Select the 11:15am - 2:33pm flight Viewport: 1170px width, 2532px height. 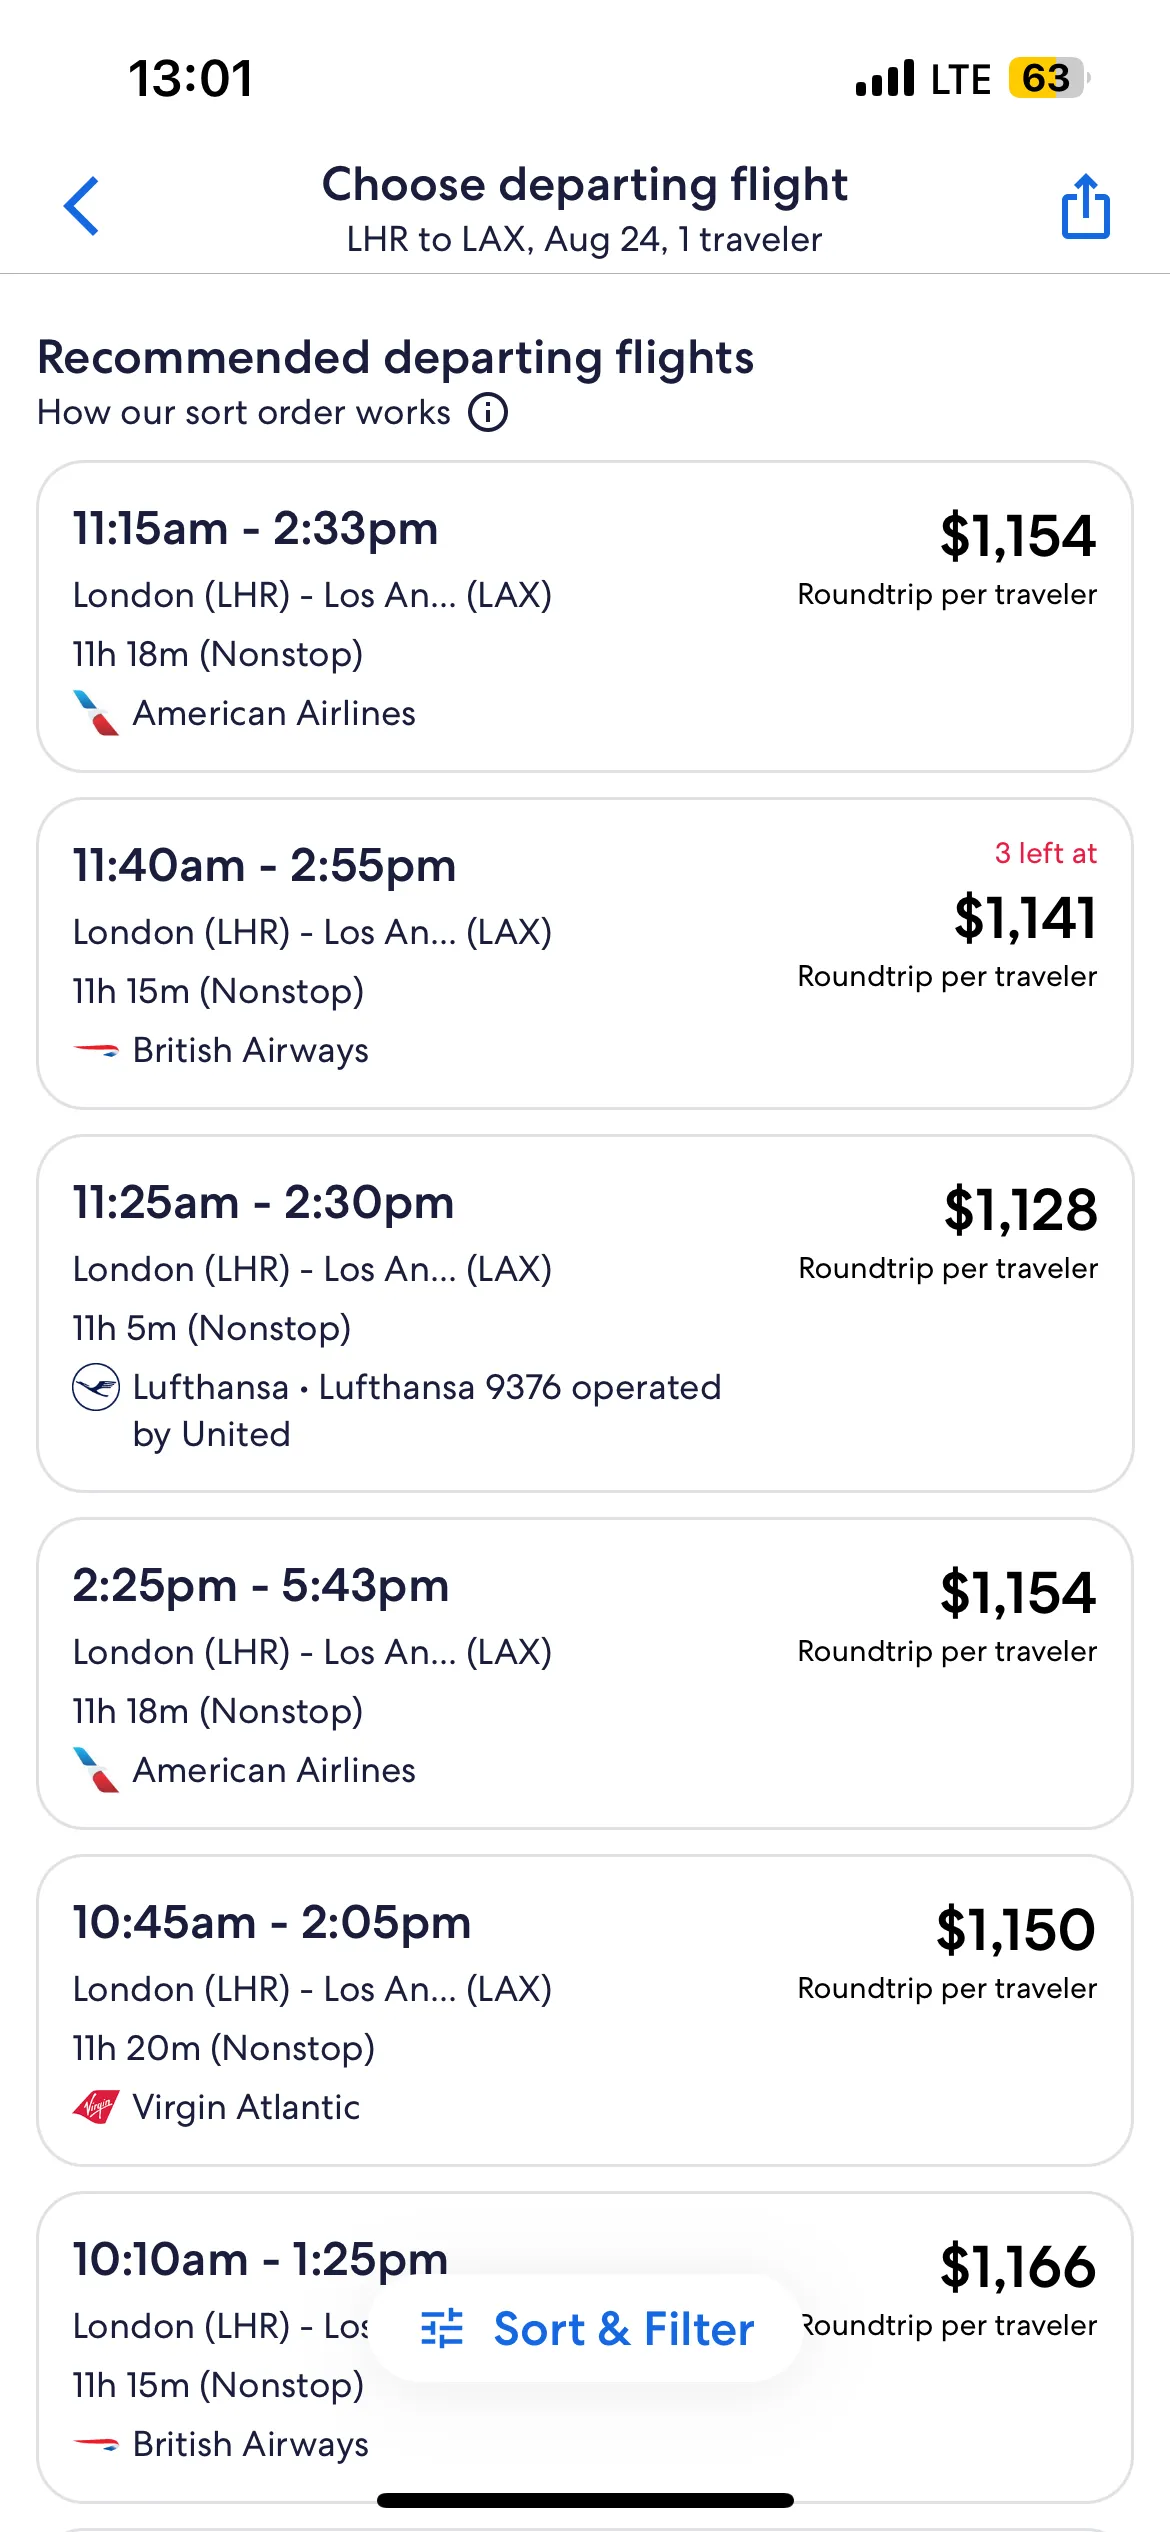point(255,529)
